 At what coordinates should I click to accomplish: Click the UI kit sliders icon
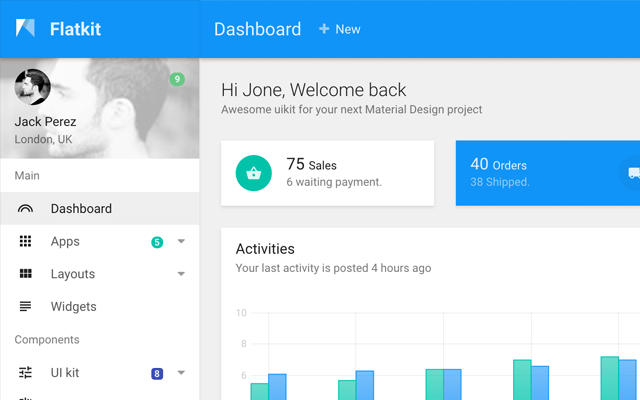26,373
